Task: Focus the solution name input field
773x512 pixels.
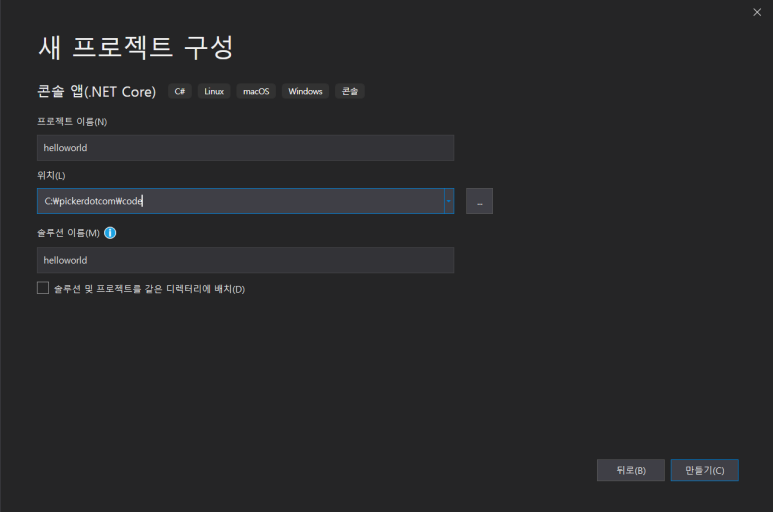Action: [246, 260]
